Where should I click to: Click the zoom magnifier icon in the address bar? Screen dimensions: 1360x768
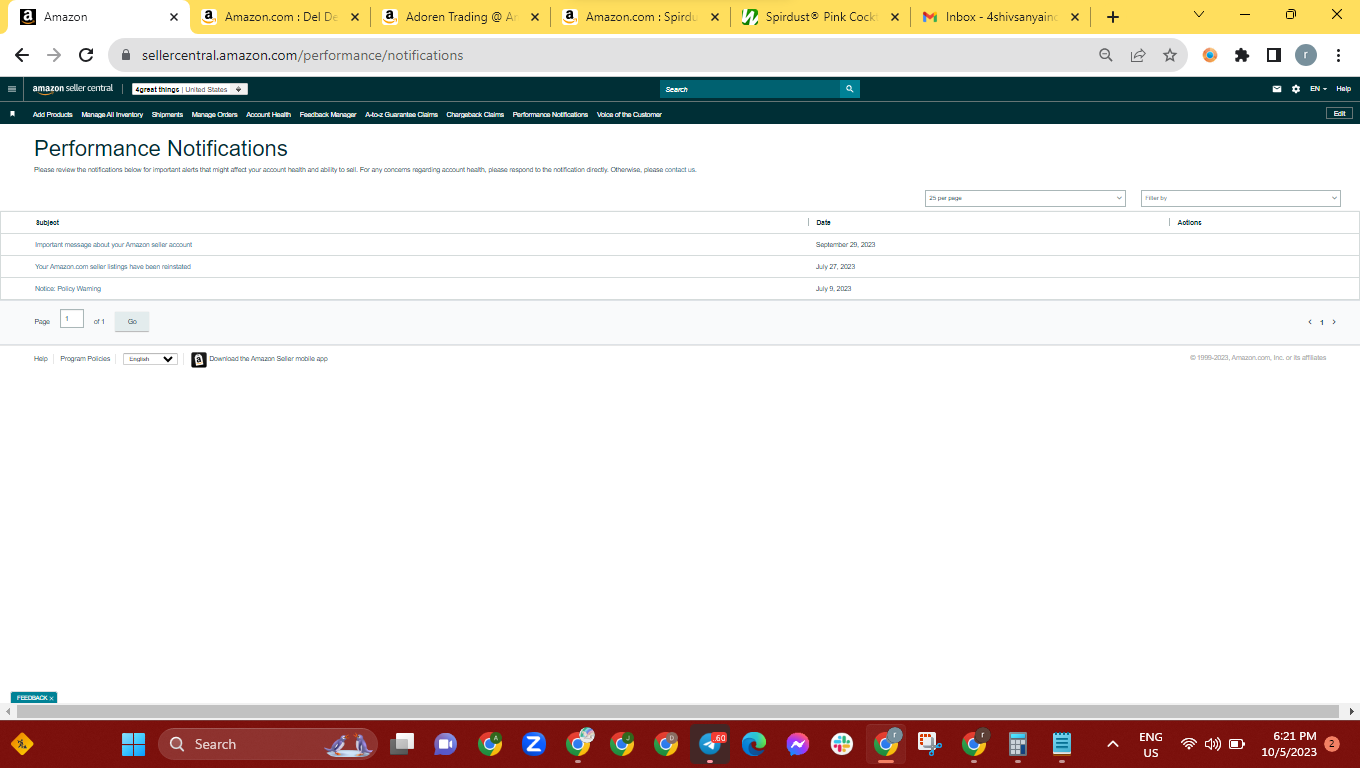(1106, 56)
